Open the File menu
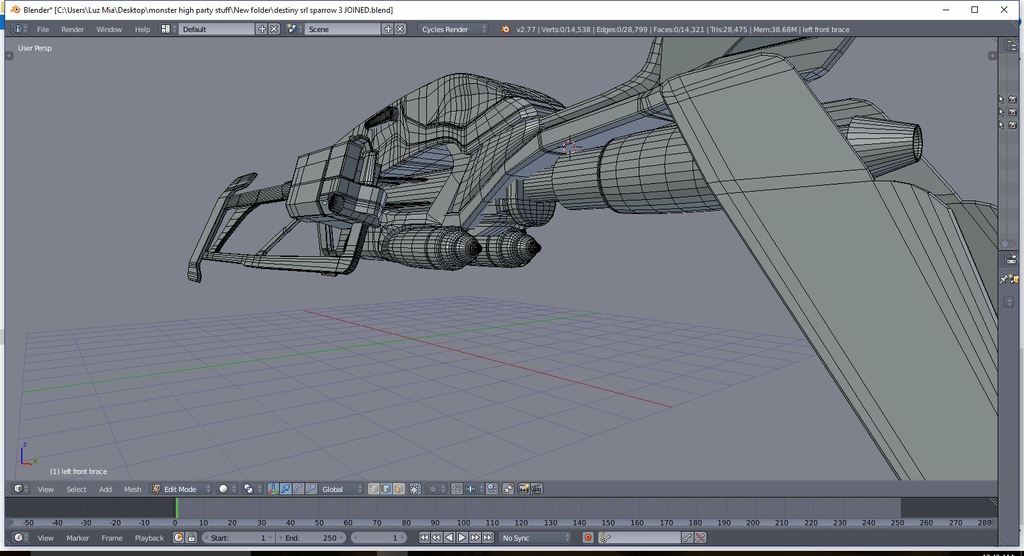This screenshot has width=1024, height=556. [42, 29]
